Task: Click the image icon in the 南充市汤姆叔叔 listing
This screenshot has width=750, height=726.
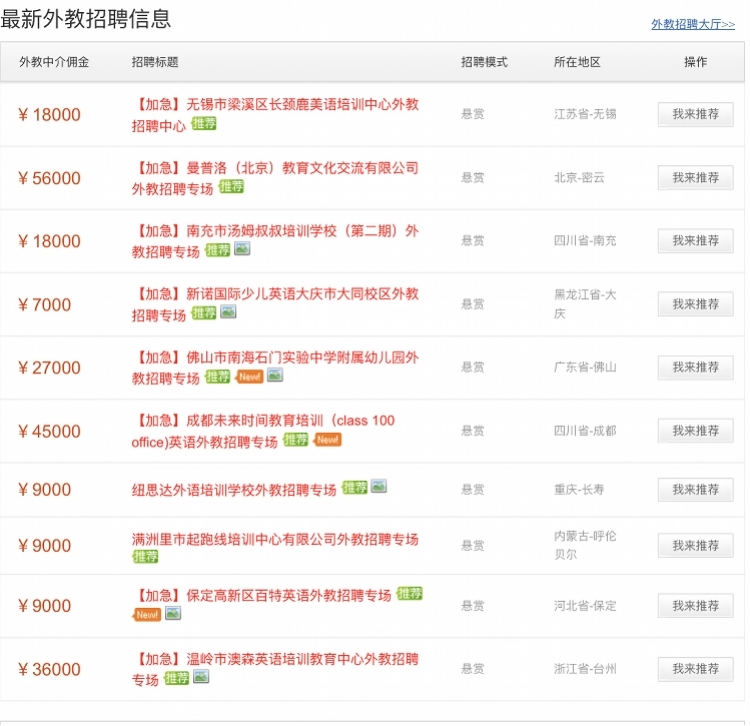Action: [241, 250]
